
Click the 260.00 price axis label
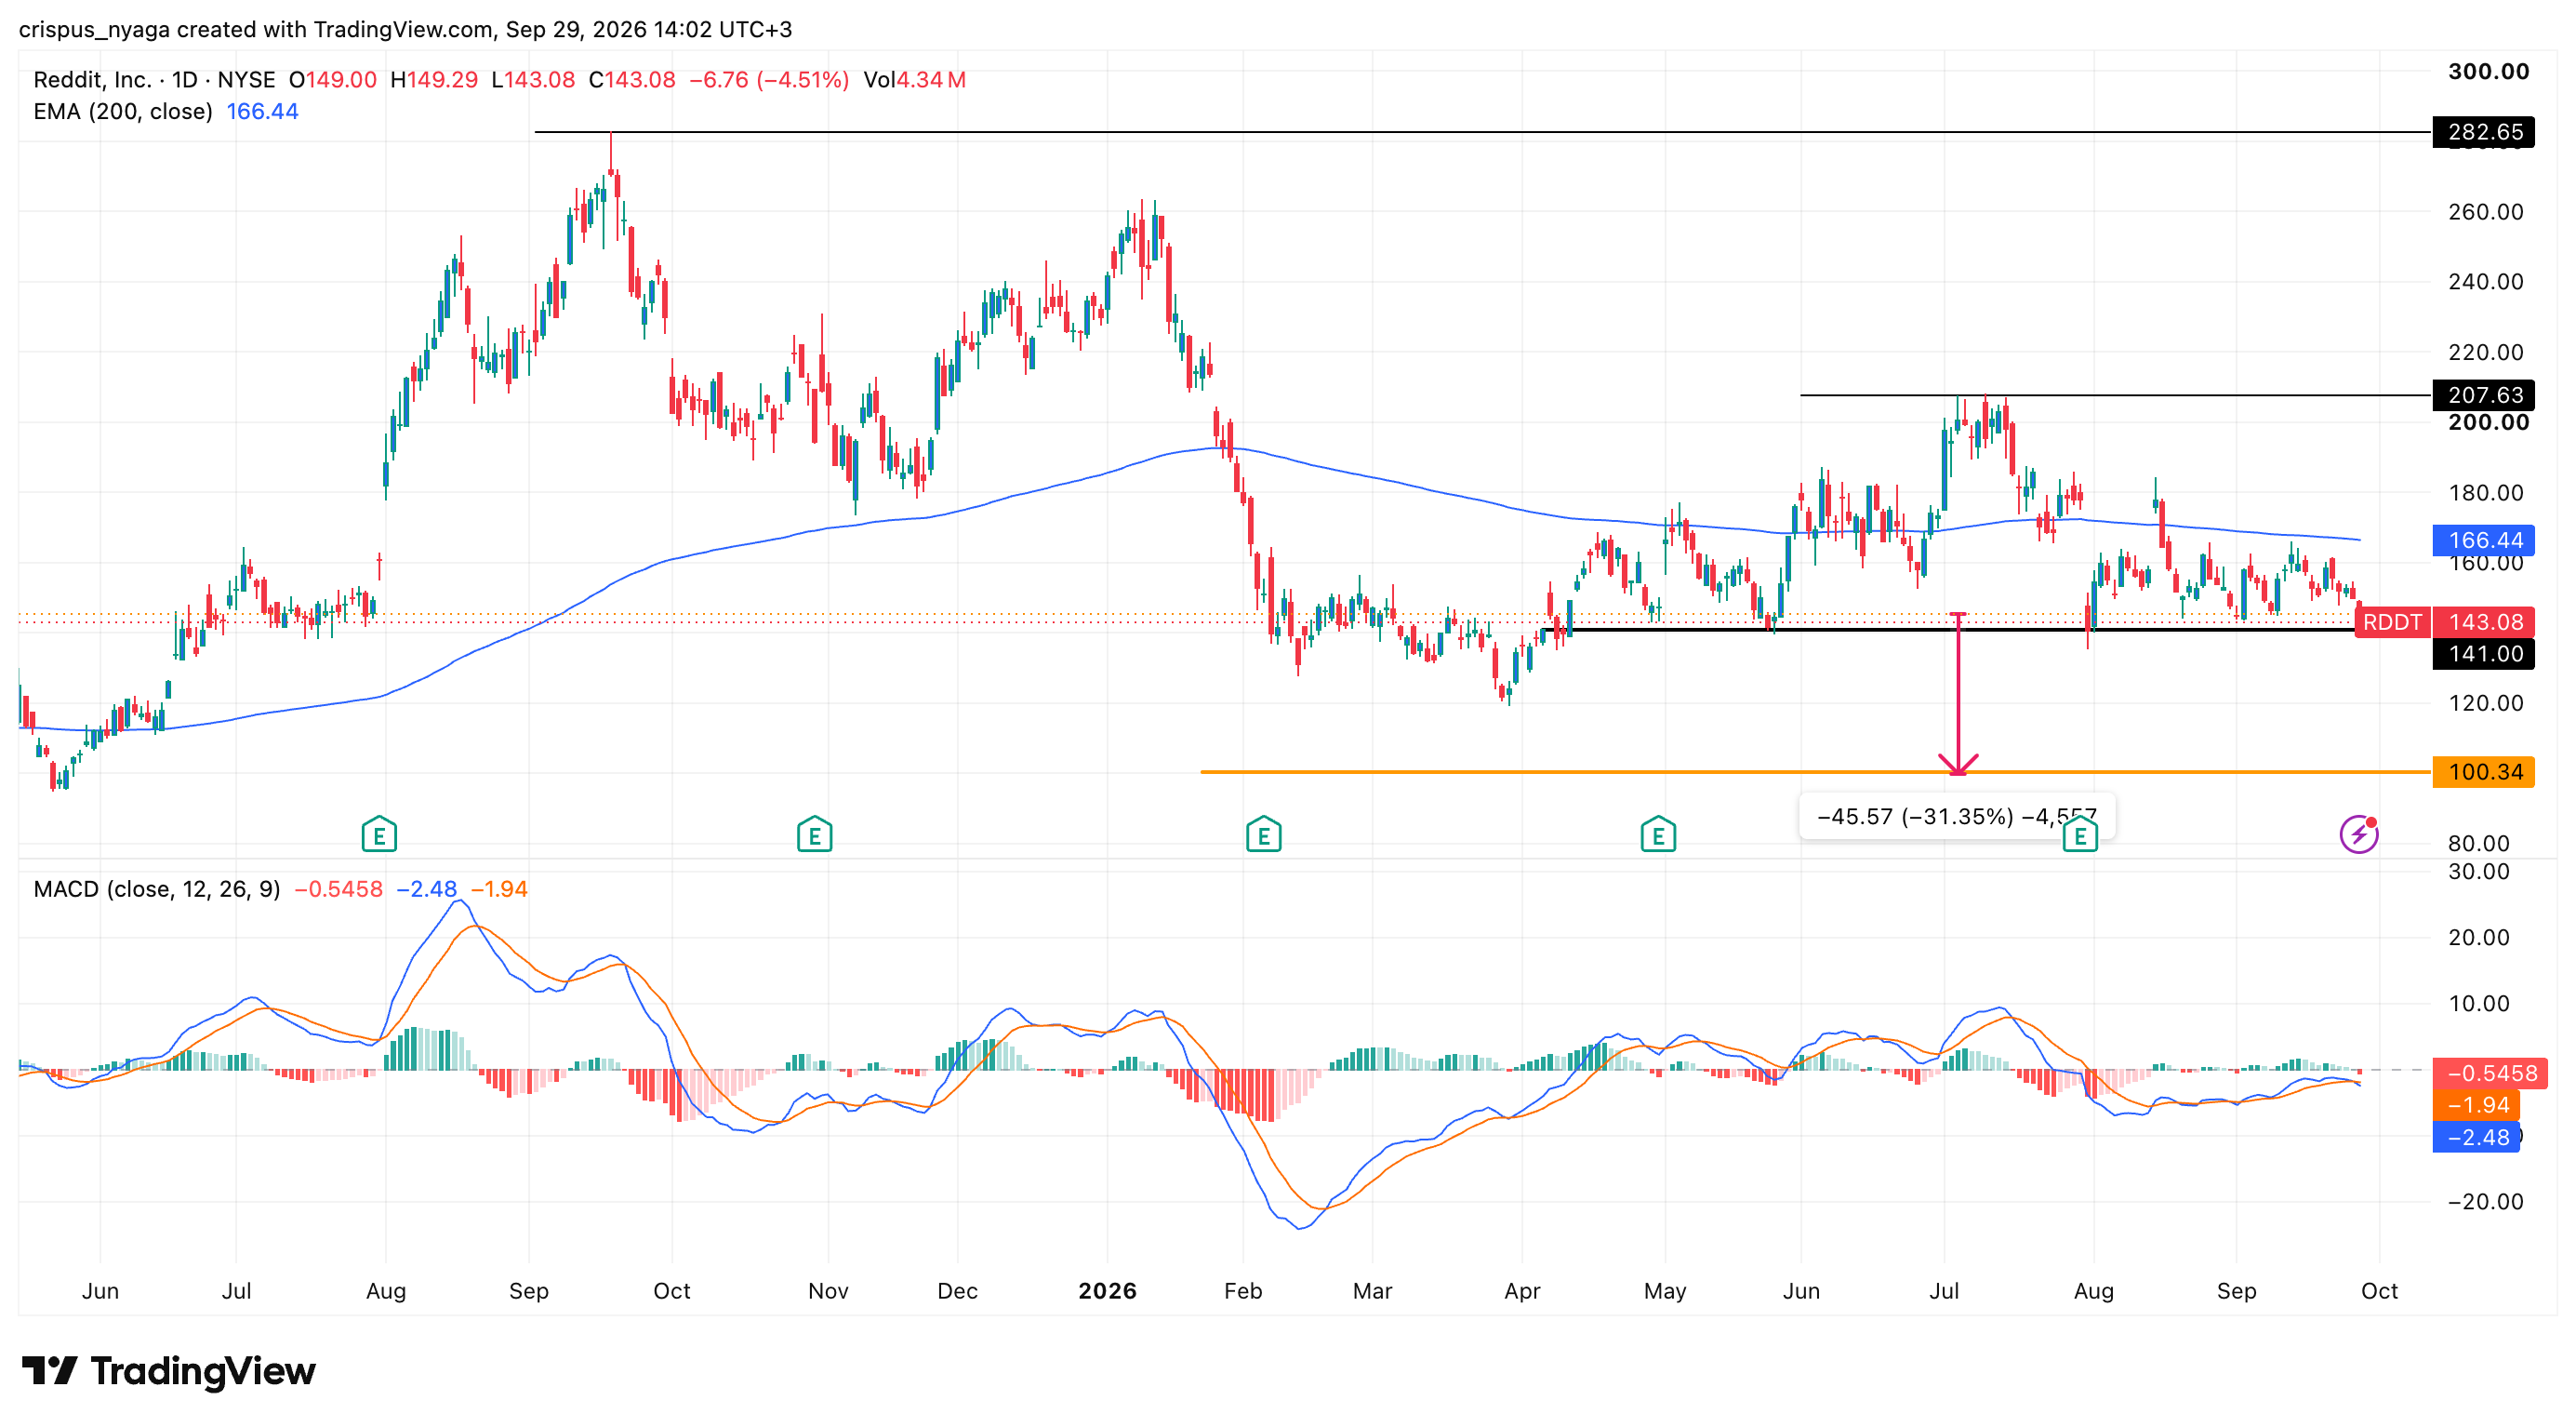[2485, 211]
